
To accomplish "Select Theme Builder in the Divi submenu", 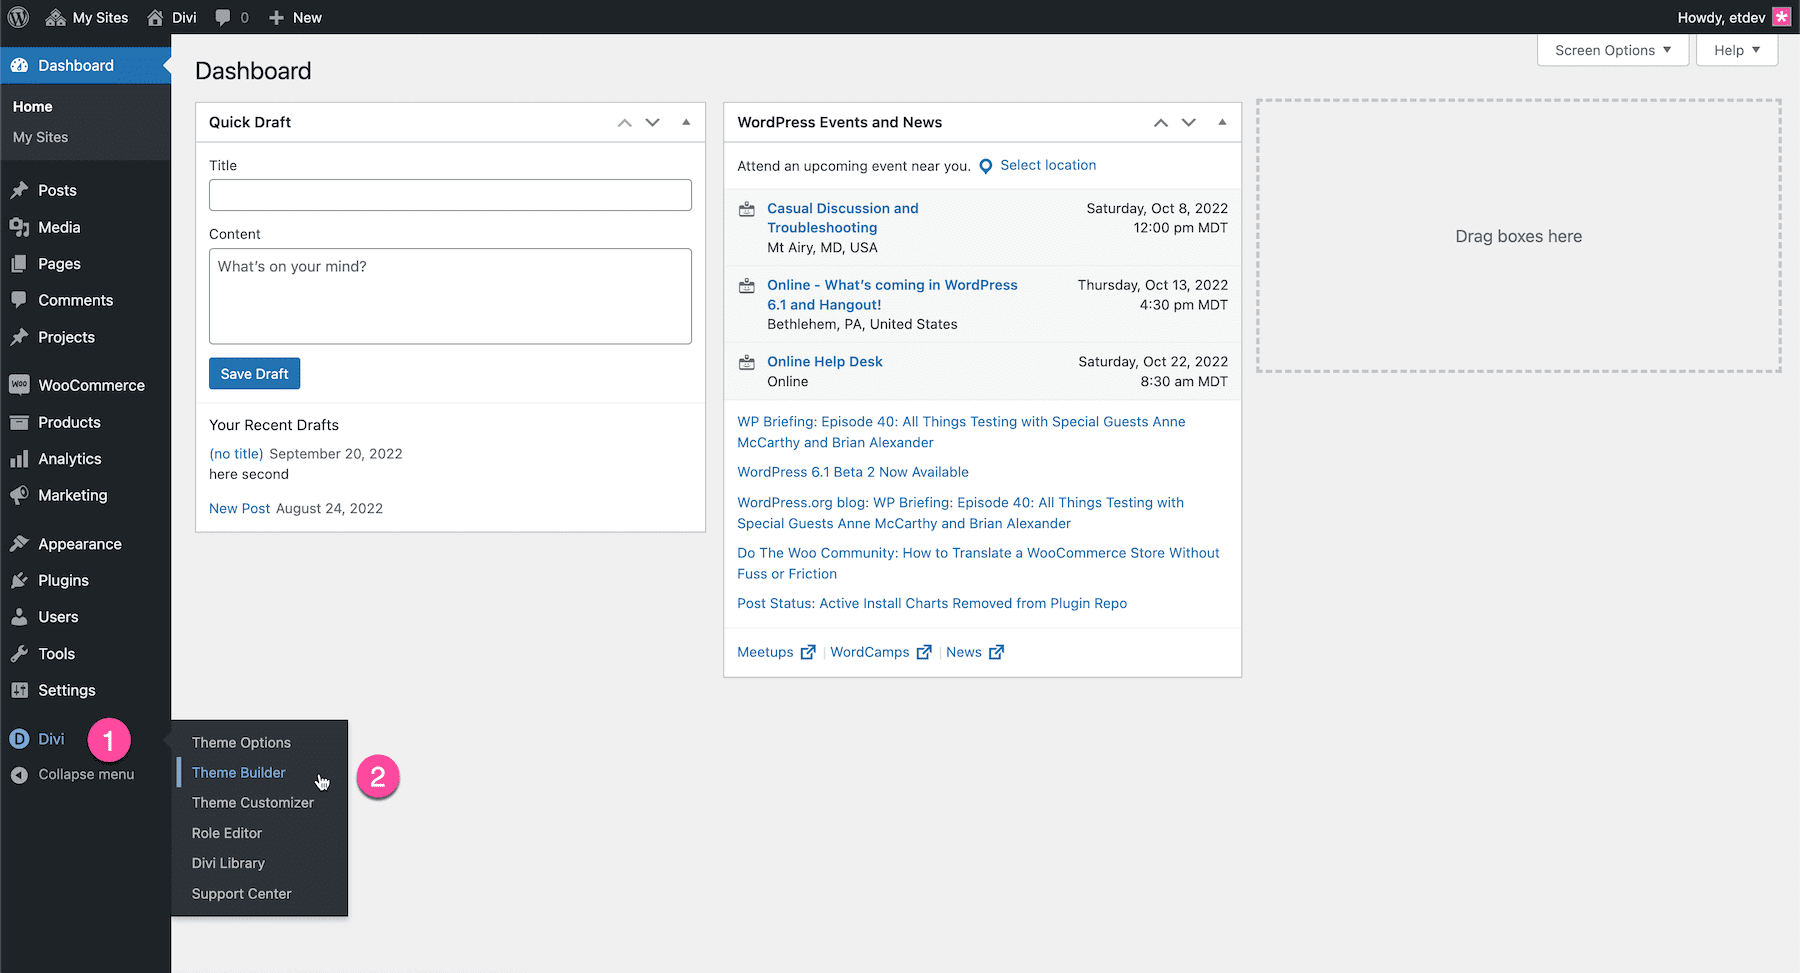I will tap(238, 772).
